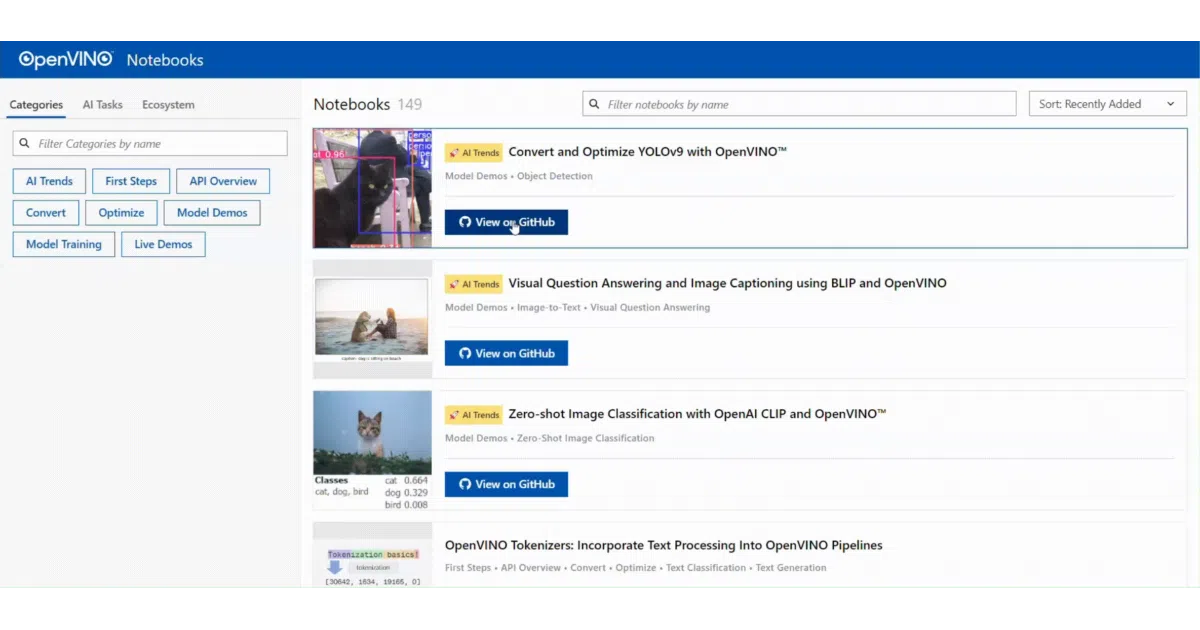Click Filter Categories by name field
1200x630 pixels.
coord(150,144)
